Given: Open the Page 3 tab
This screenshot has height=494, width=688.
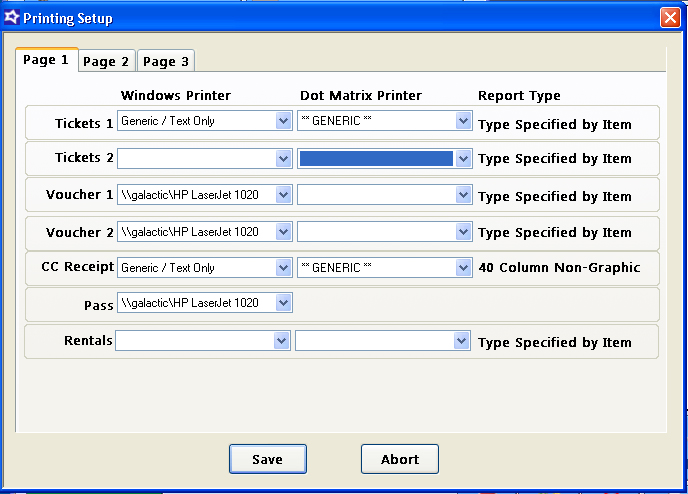Looking at the screenshot, I should click(166, 61).
